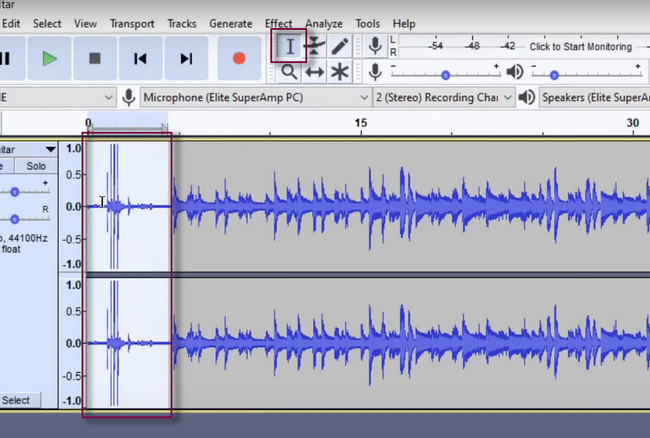The height and width of the screenshot is (438, 650).
Task: Start recording with the red Record button
Action: pos(239,58)
